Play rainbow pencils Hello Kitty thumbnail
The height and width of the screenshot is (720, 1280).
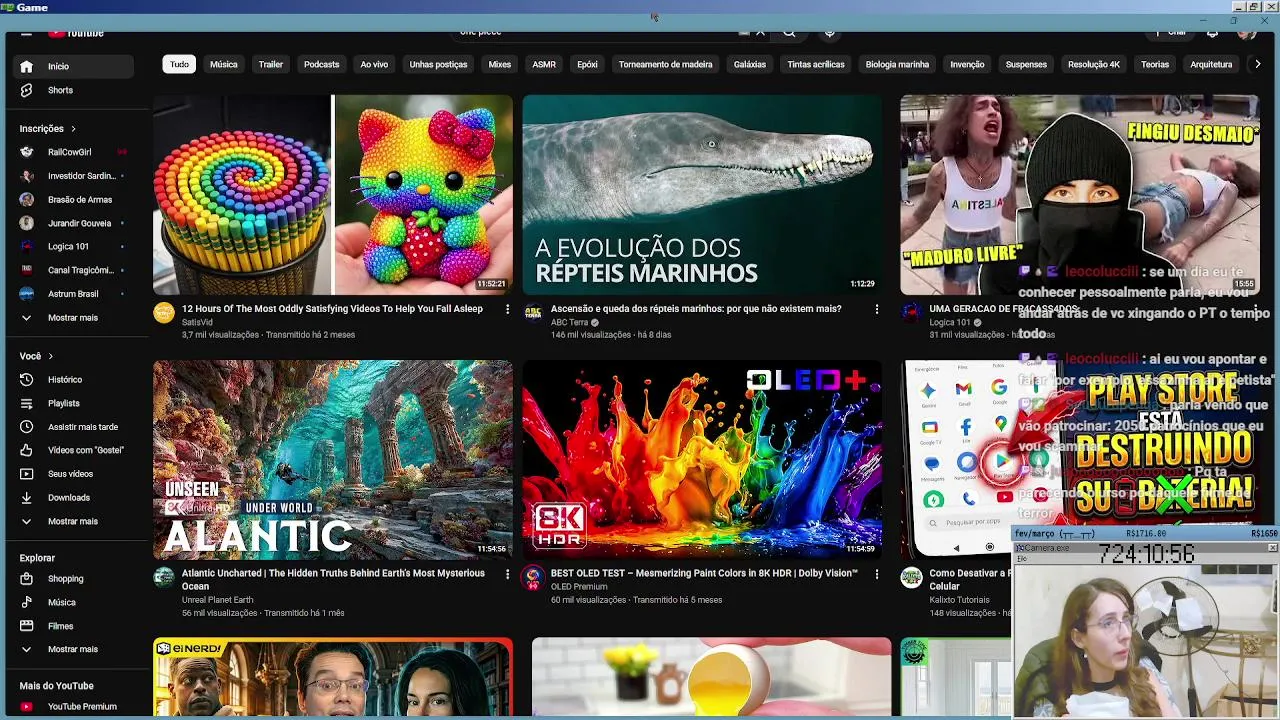point(333,195)
